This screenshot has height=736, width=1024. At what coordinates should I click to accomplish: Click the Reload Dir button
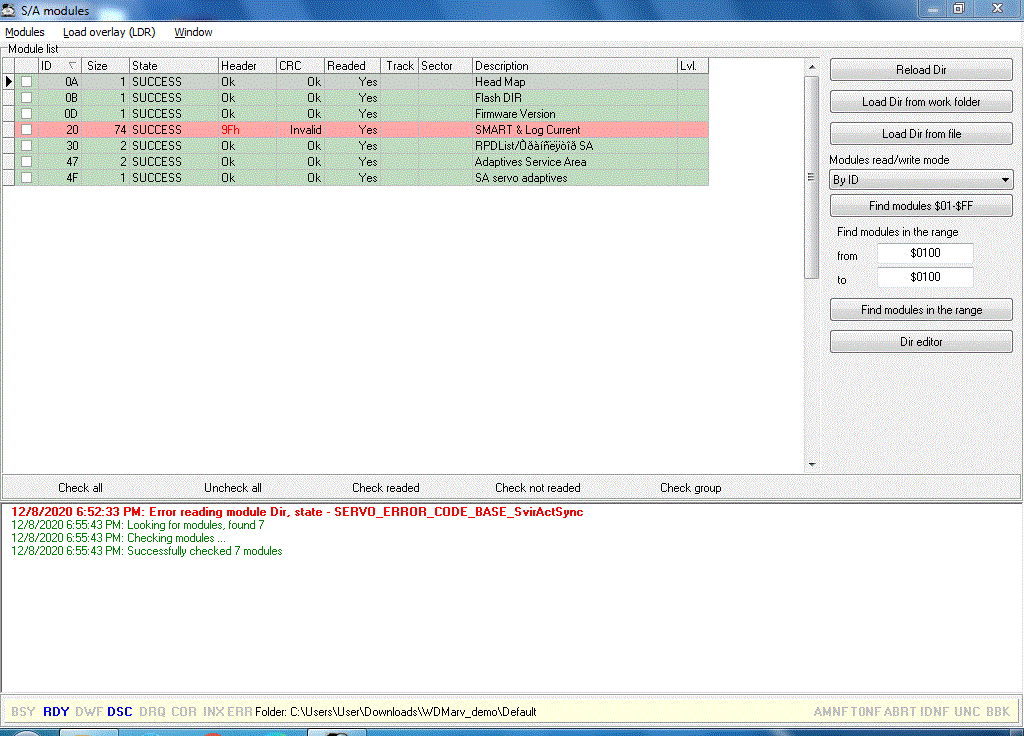tap(921, 70)
